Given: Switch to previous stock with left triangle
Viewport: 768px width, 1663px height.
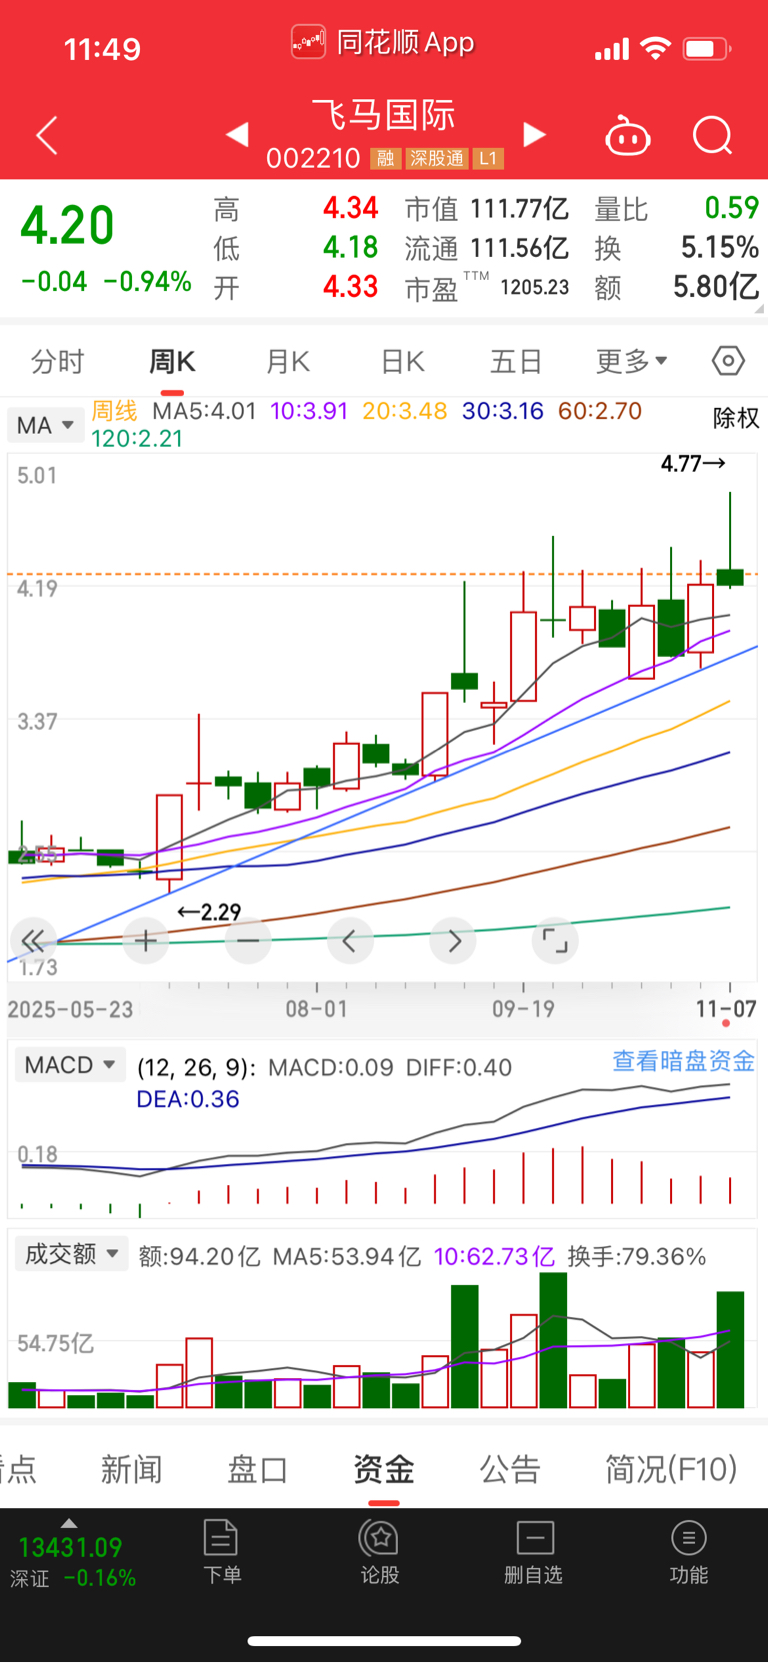Looking at the screenshot, I should [237, 134].
